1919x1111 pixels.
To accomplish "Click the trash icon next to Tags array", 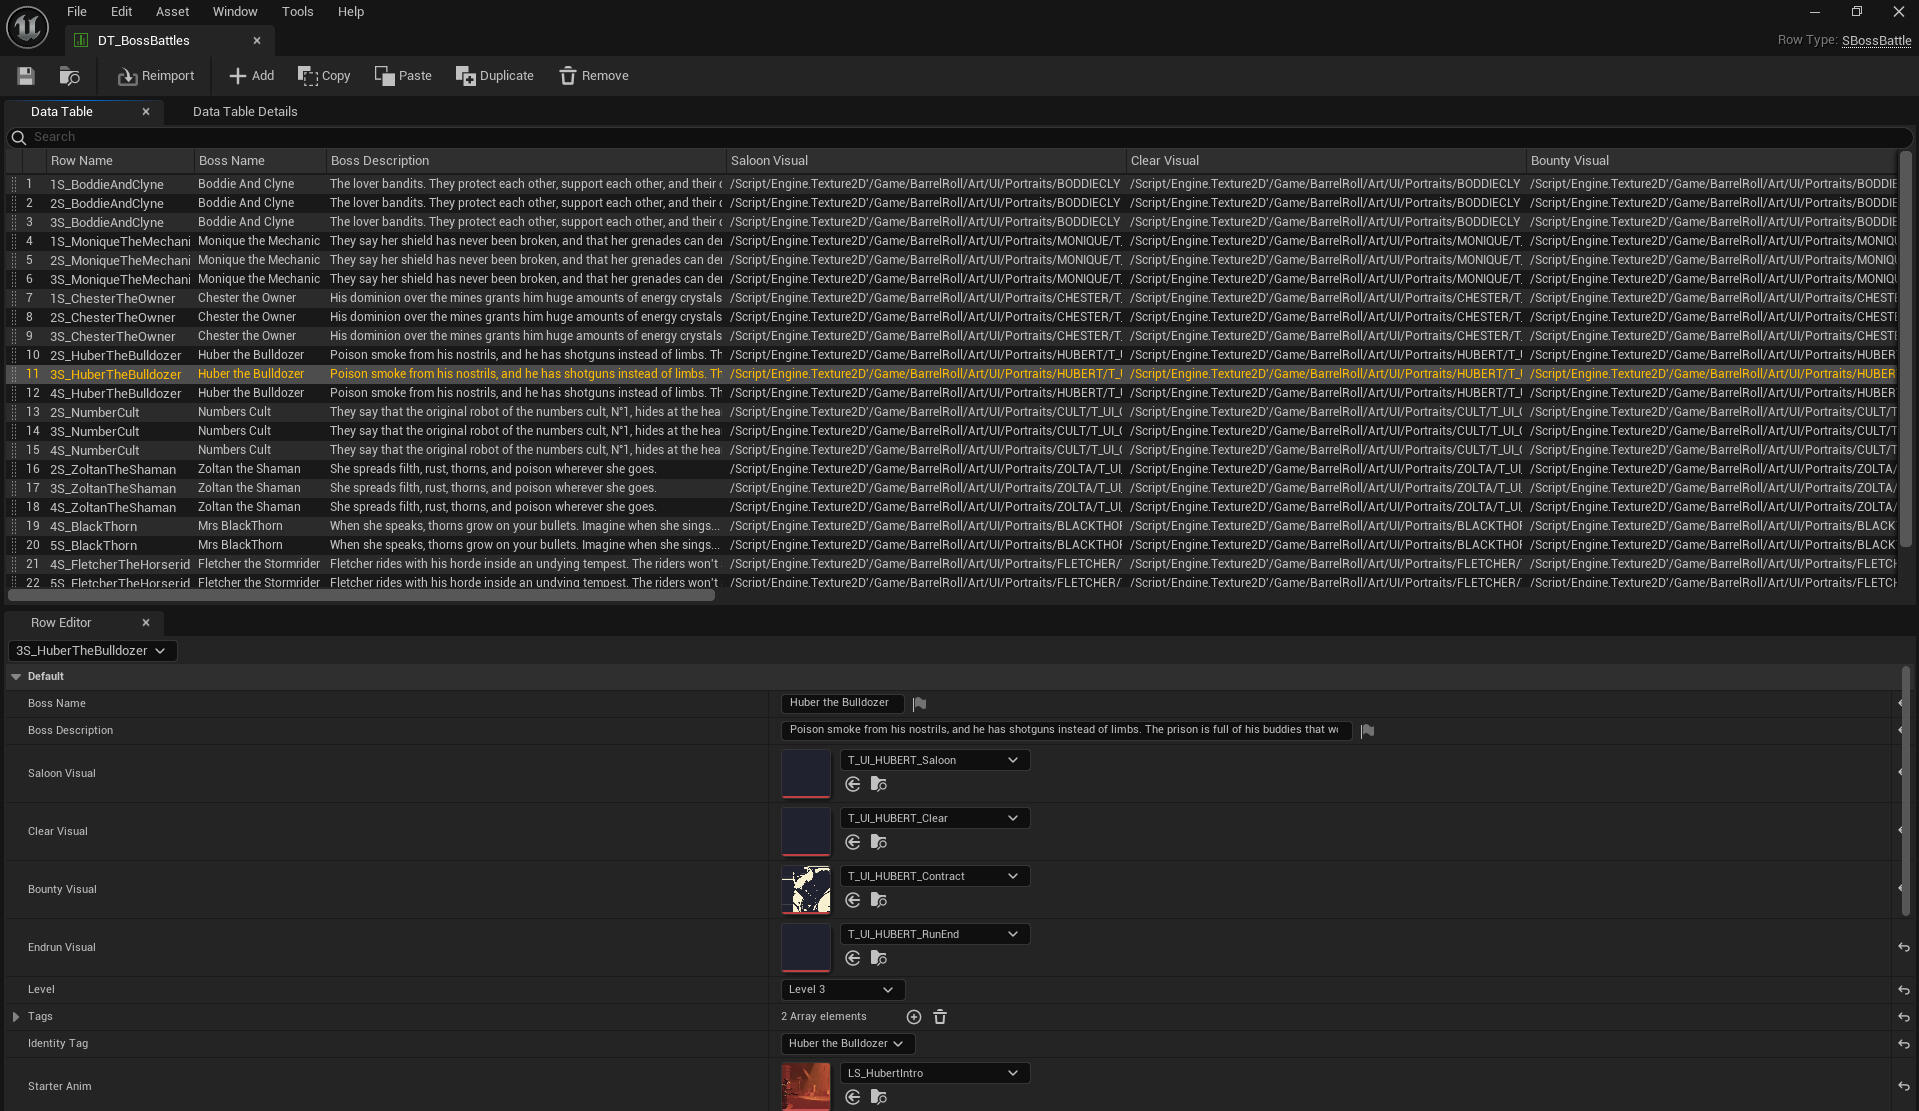I will [x=940, y=1017].
